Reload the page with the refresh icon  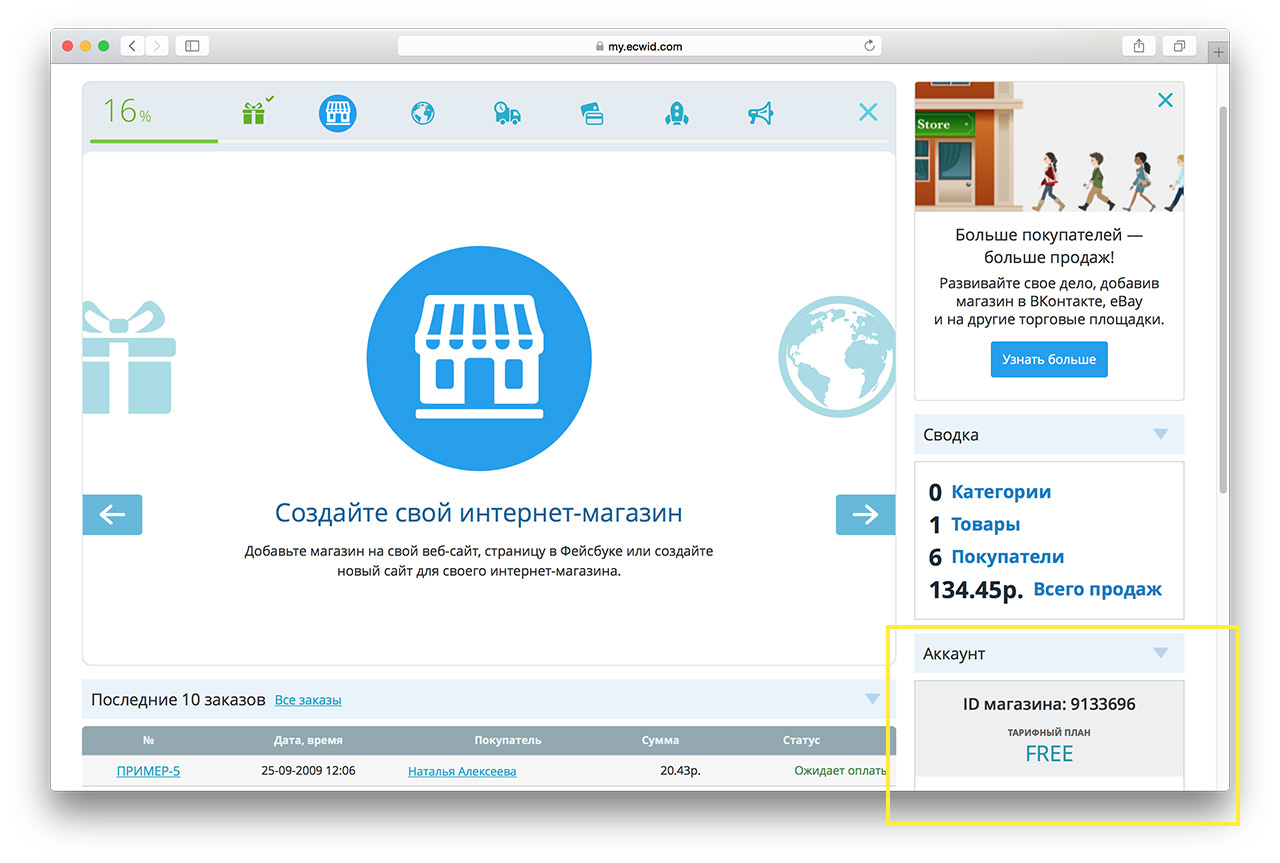click(x=870, y=46)
